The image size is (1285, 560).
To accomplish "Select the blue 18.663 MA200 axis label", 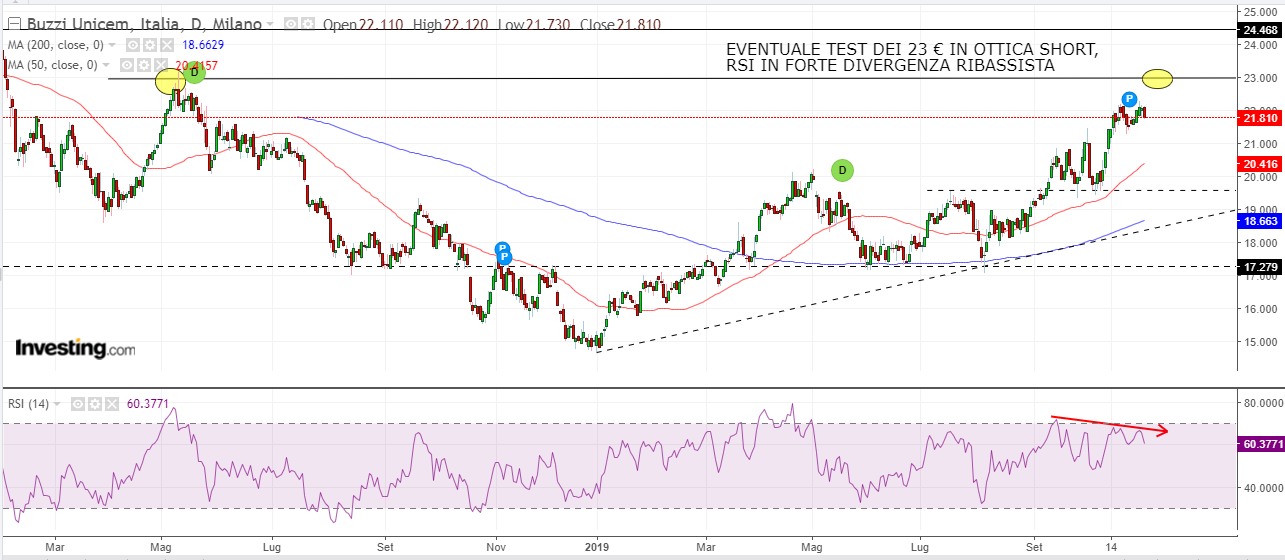I will pyautogui.click(x=1260, y=221).
